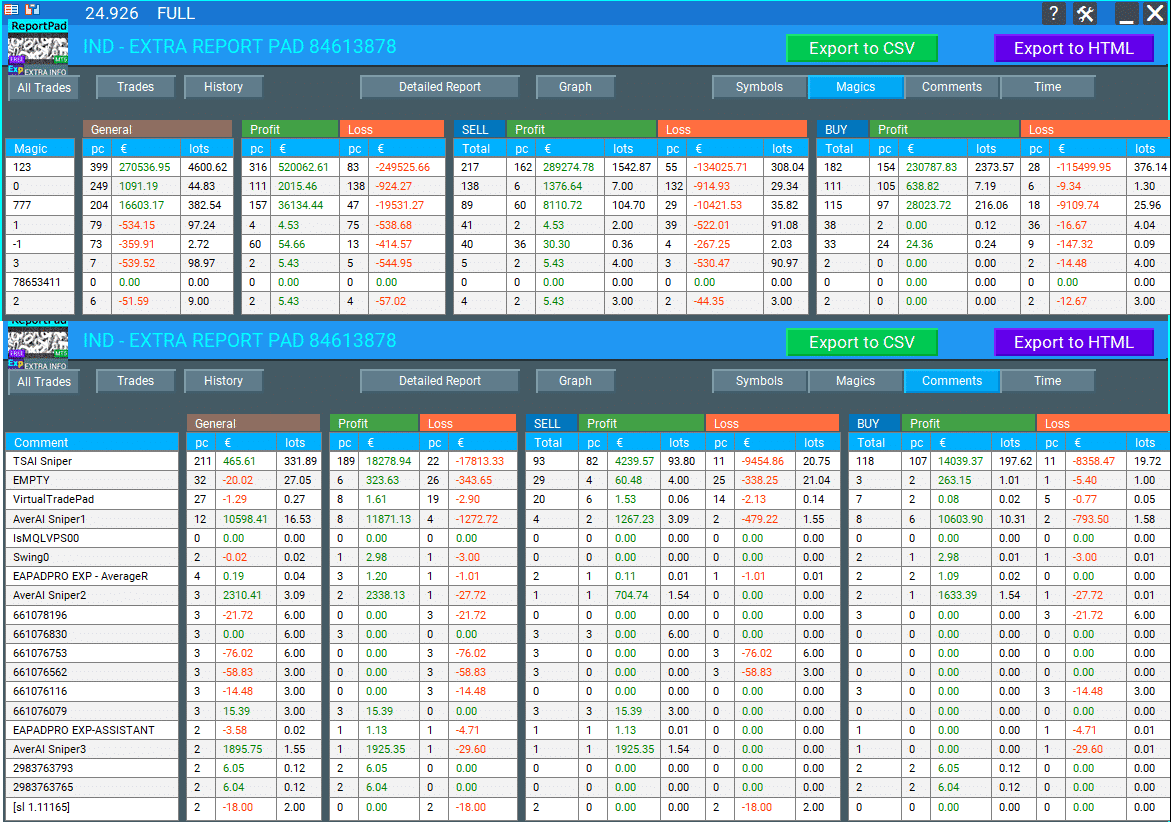Minimize the report pad with the underscore icon

1126,13
